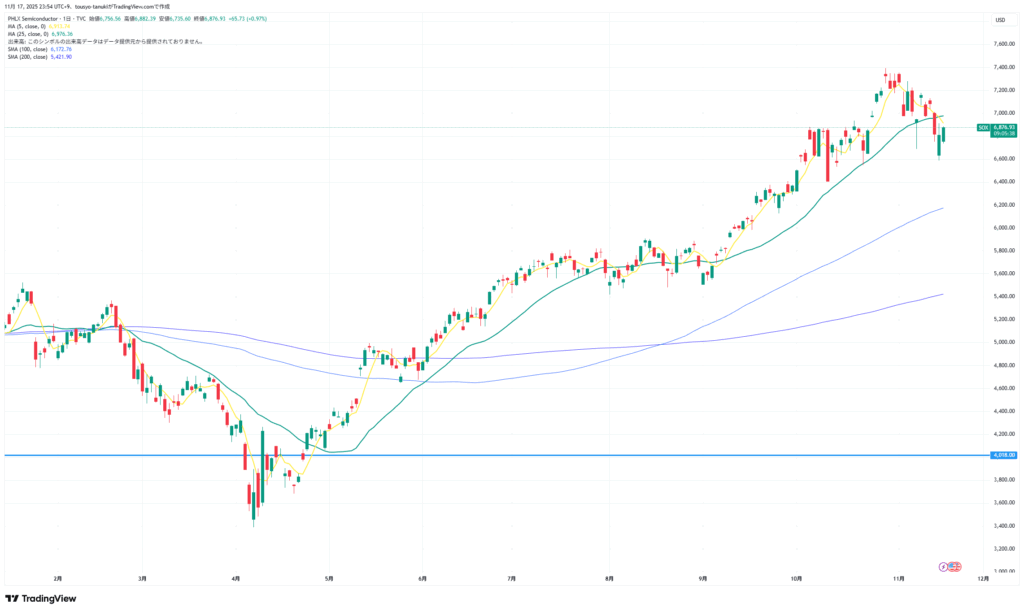Open the USD currency selector
Image resolution: width=1024 pixels, height=612 pixels.
tap(999, 20)
